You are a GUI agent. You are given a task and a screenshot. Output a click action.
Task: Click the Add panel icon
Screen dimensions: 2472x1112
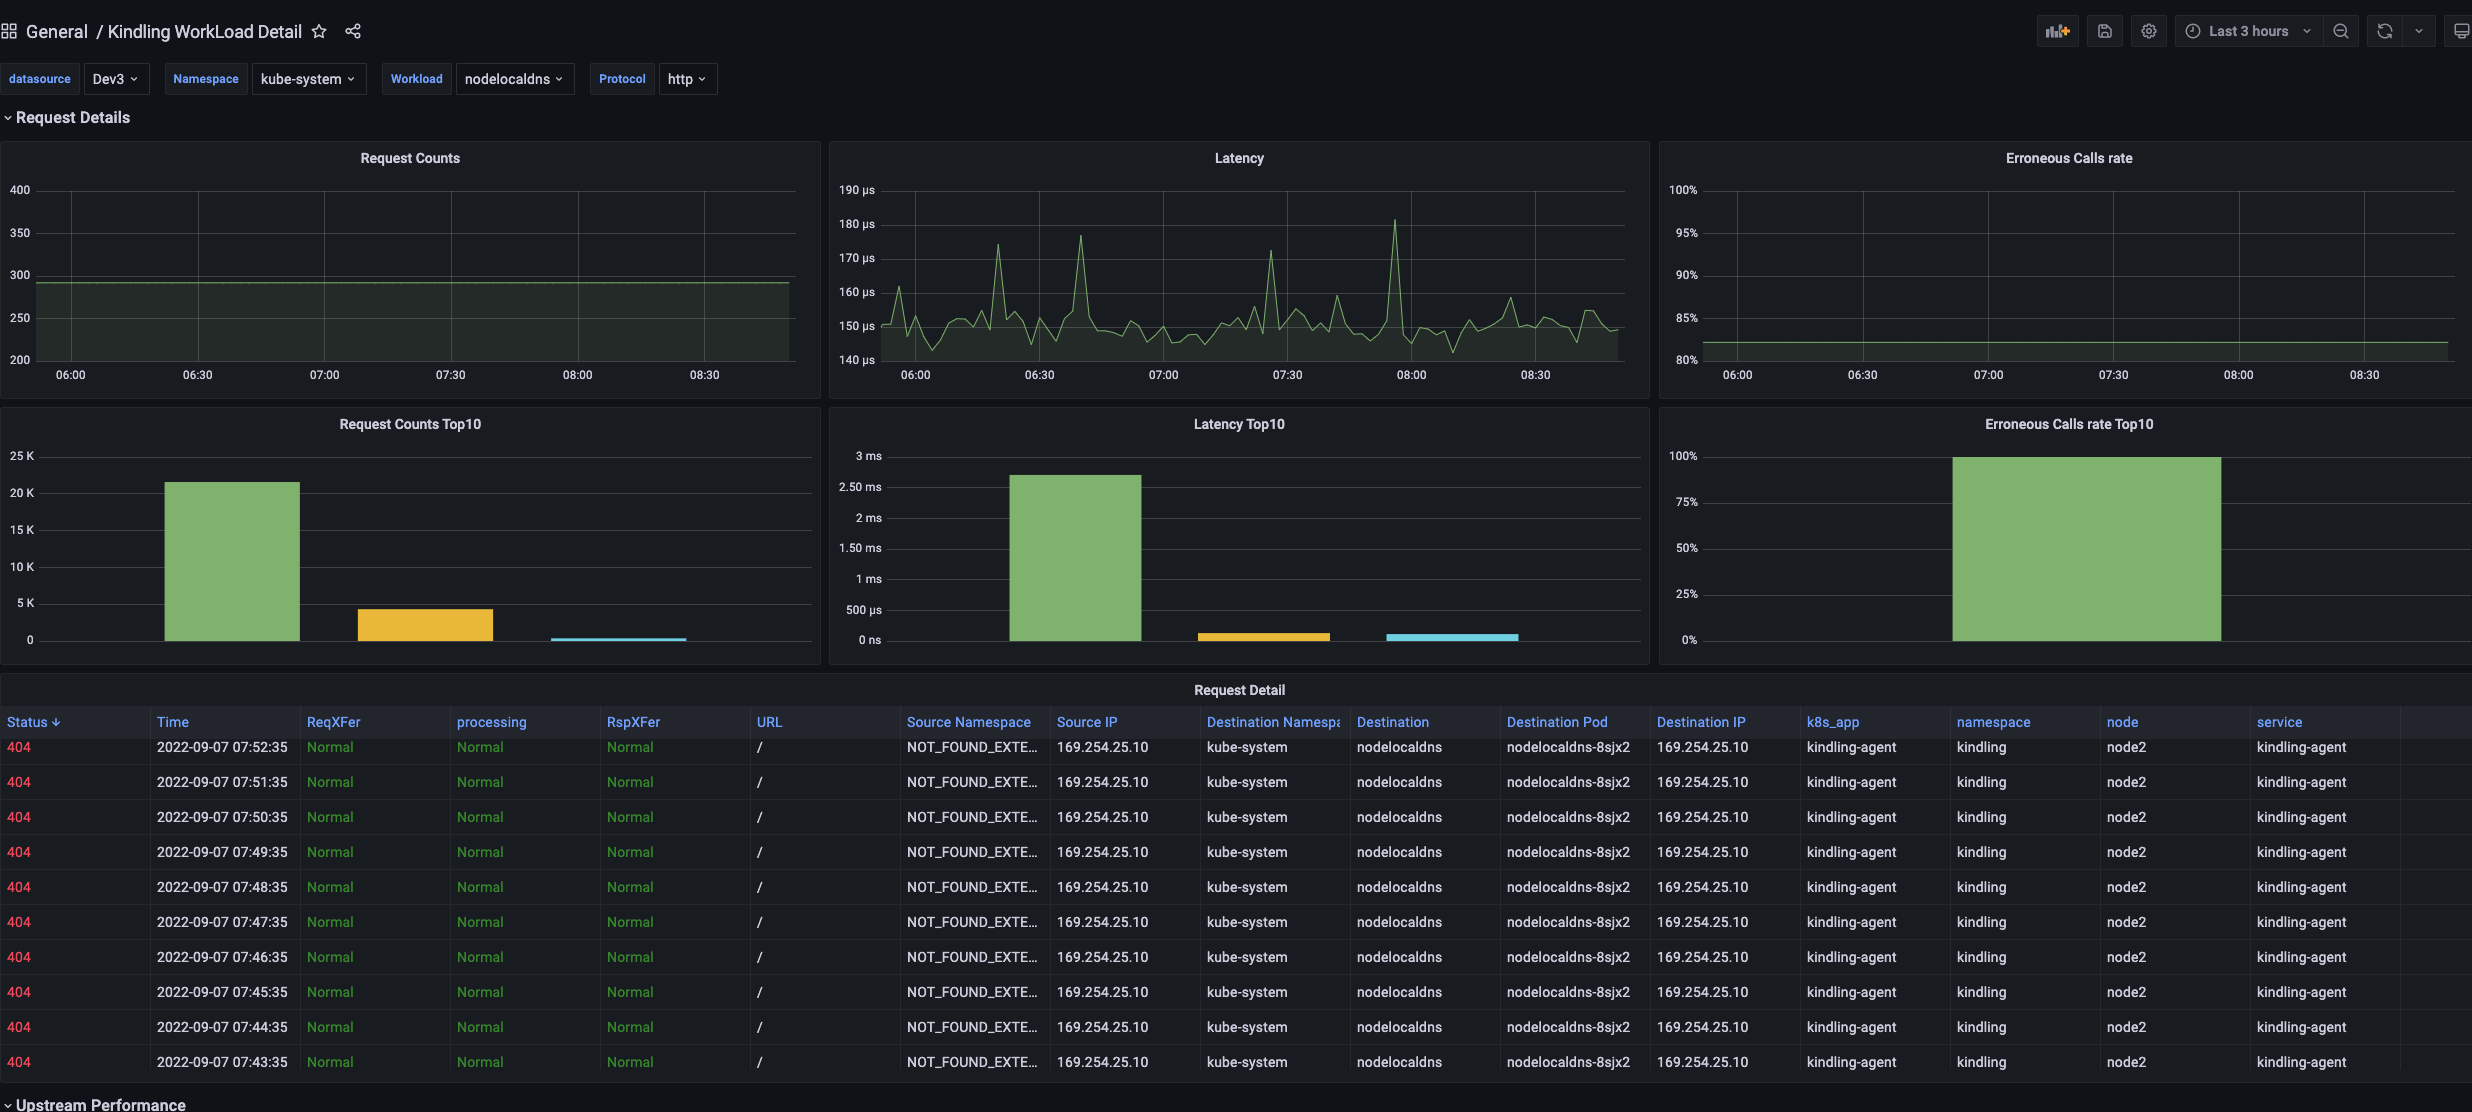click(2057, 31)
